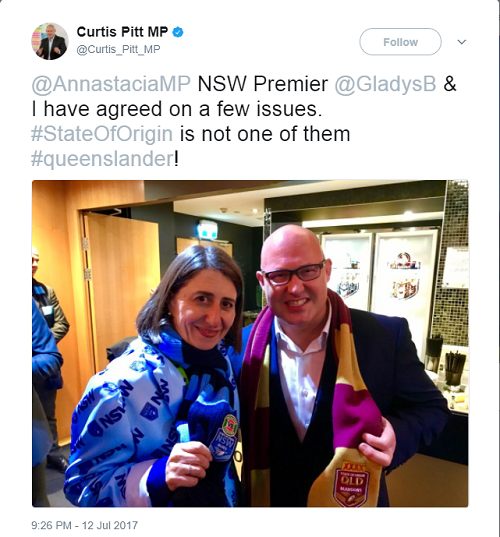Open the #StateOfOrigin hashtag
The image size is (500, 537).
click(102, 134)
